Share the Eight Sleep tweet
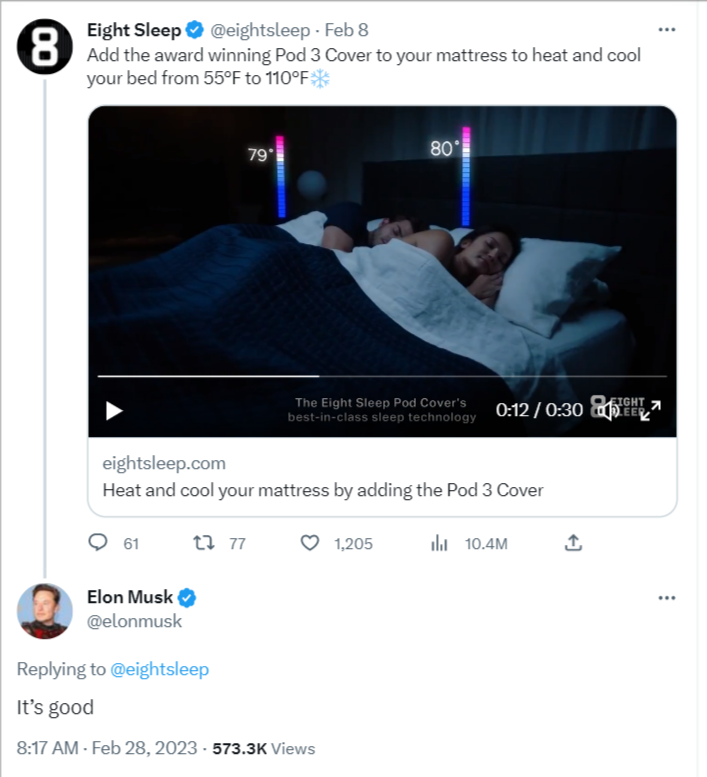707x777 pixels. coord(573,543)
